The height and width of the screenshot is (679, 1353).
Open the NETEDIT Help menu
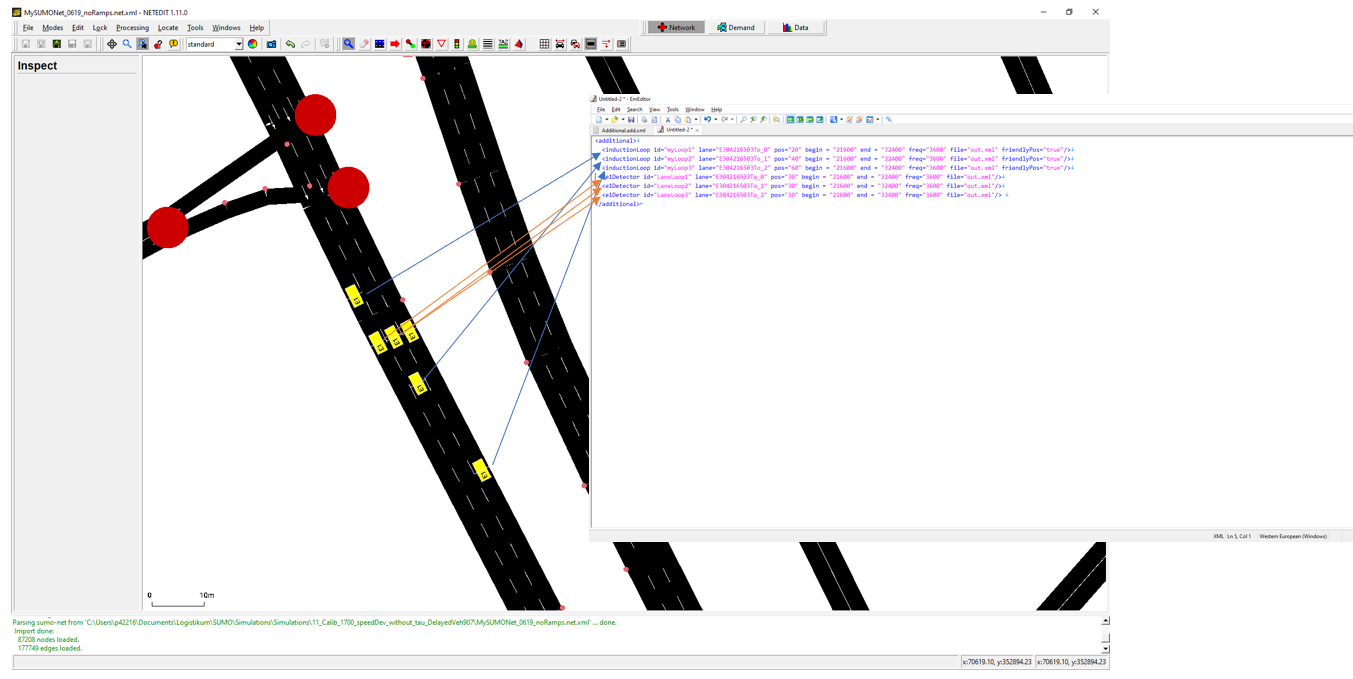point(257,28)
